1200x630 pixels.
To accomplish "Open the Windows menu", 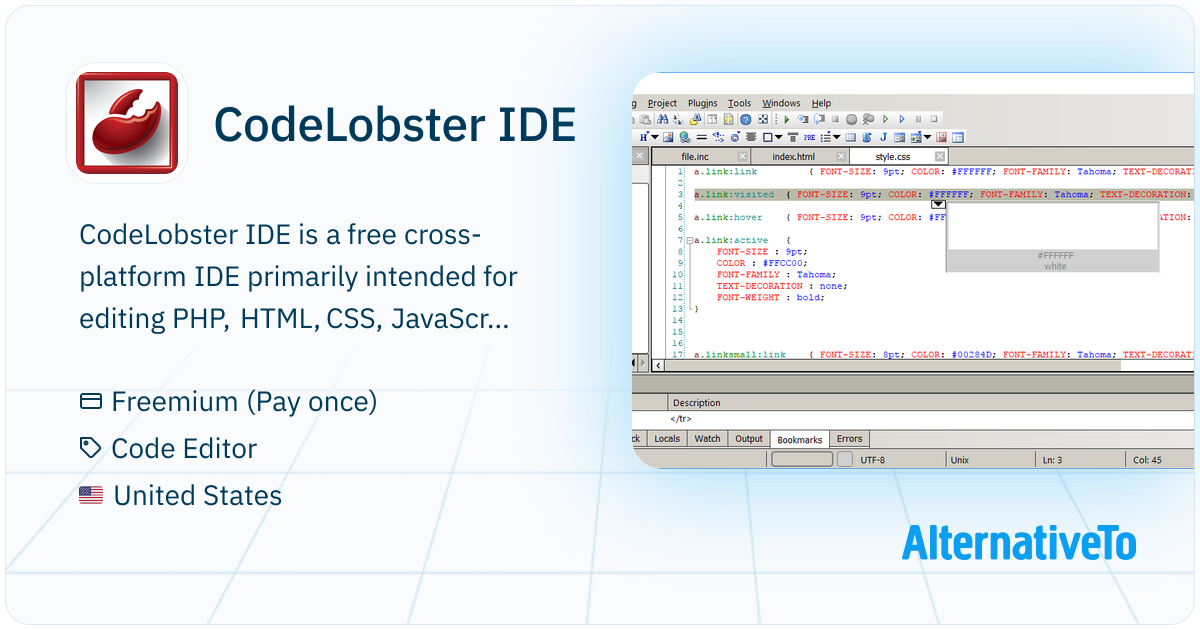I will (781, 103).
